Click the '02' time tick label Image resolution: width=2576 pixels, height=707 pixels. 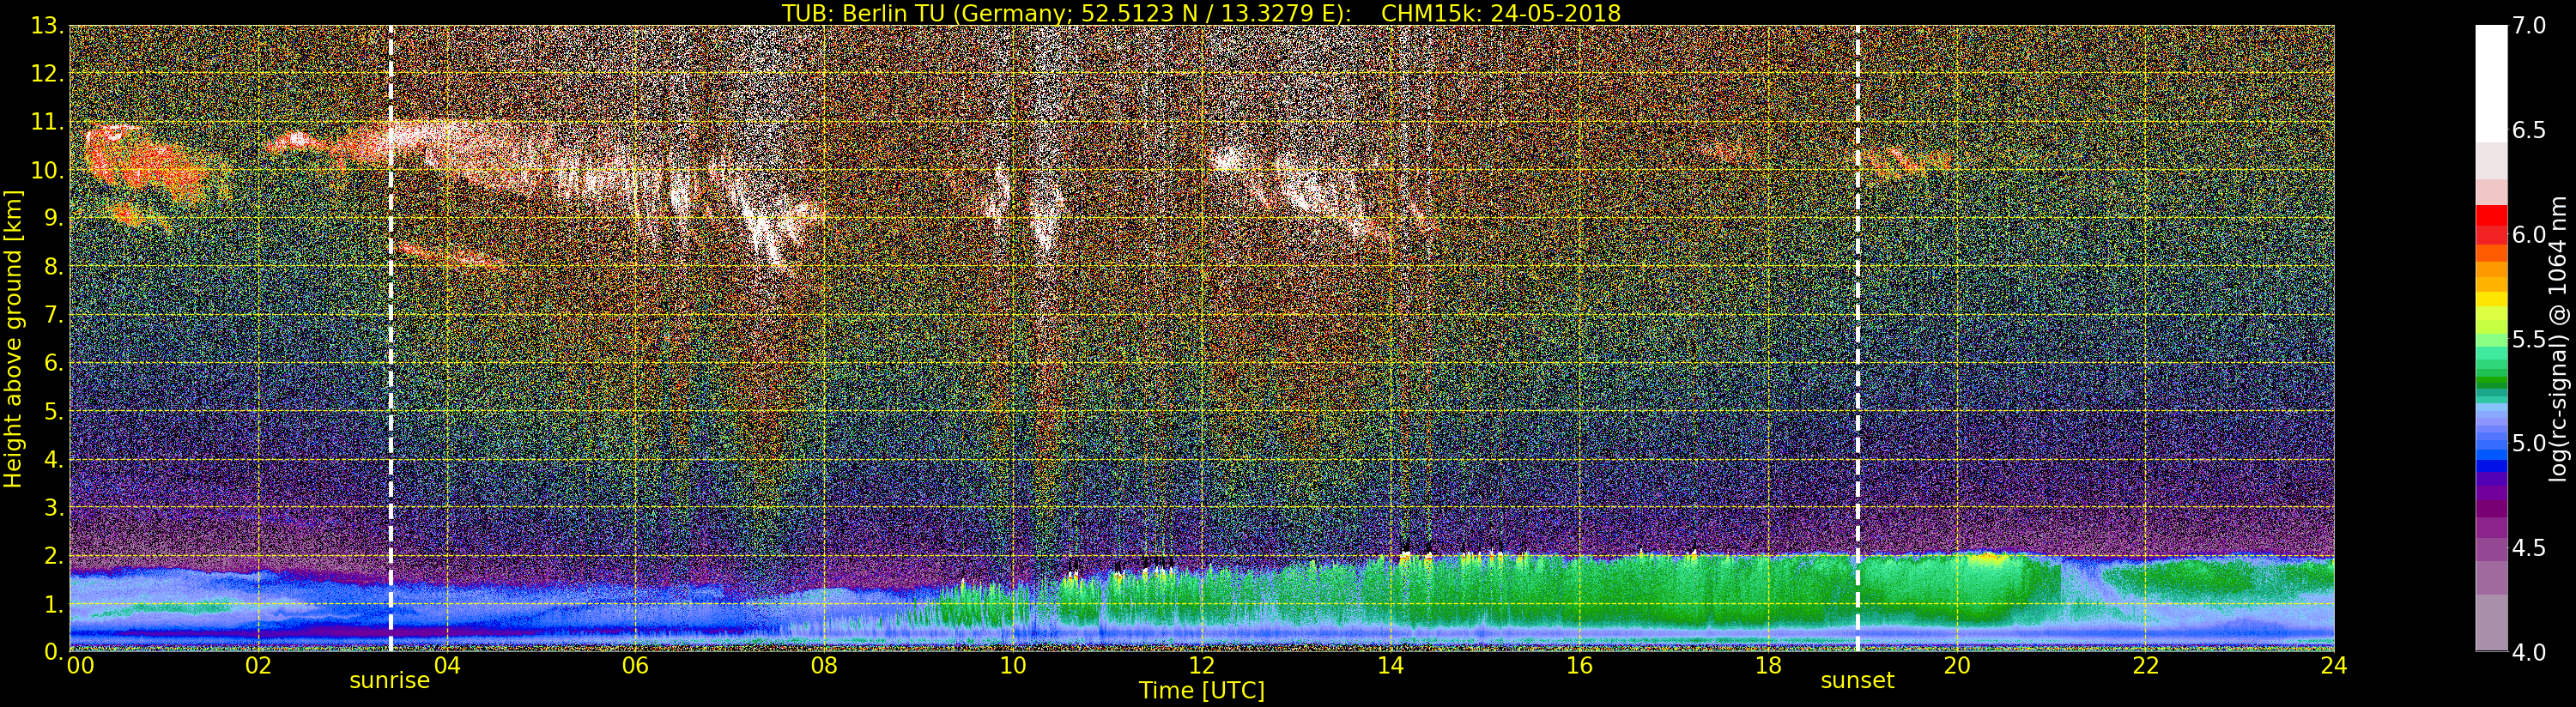click(258, 666)
